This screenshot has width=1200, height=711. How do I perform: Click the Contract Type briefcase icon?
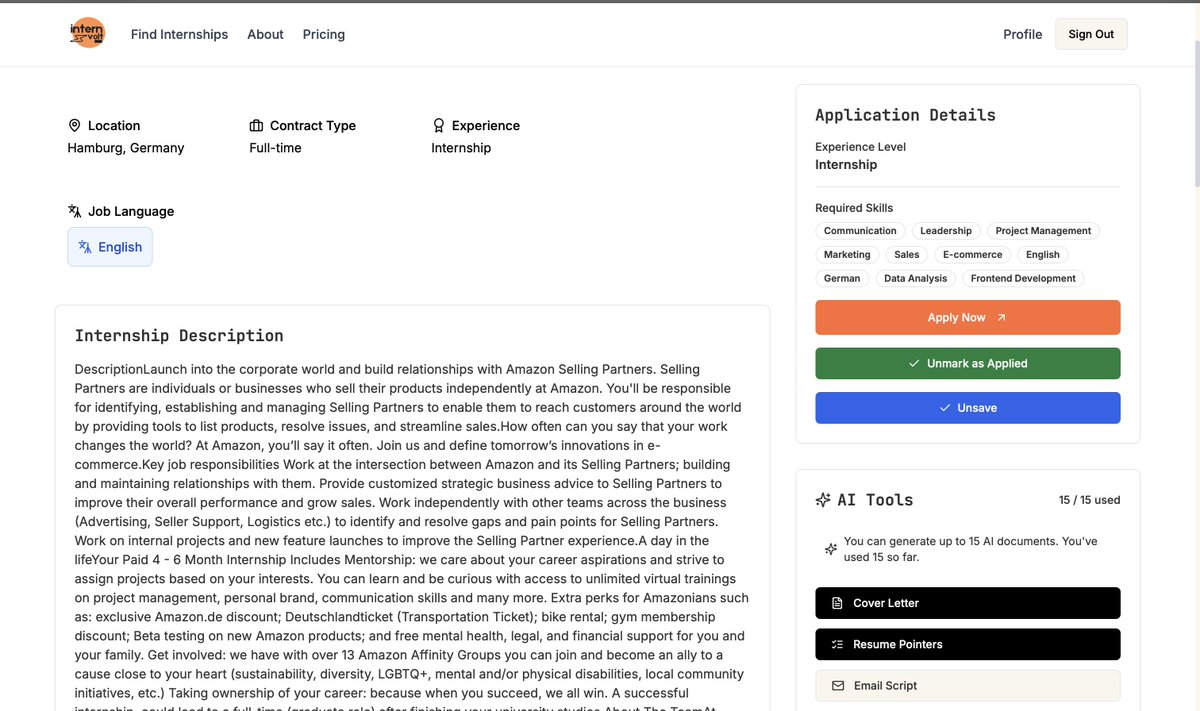[x=256, y=125]
